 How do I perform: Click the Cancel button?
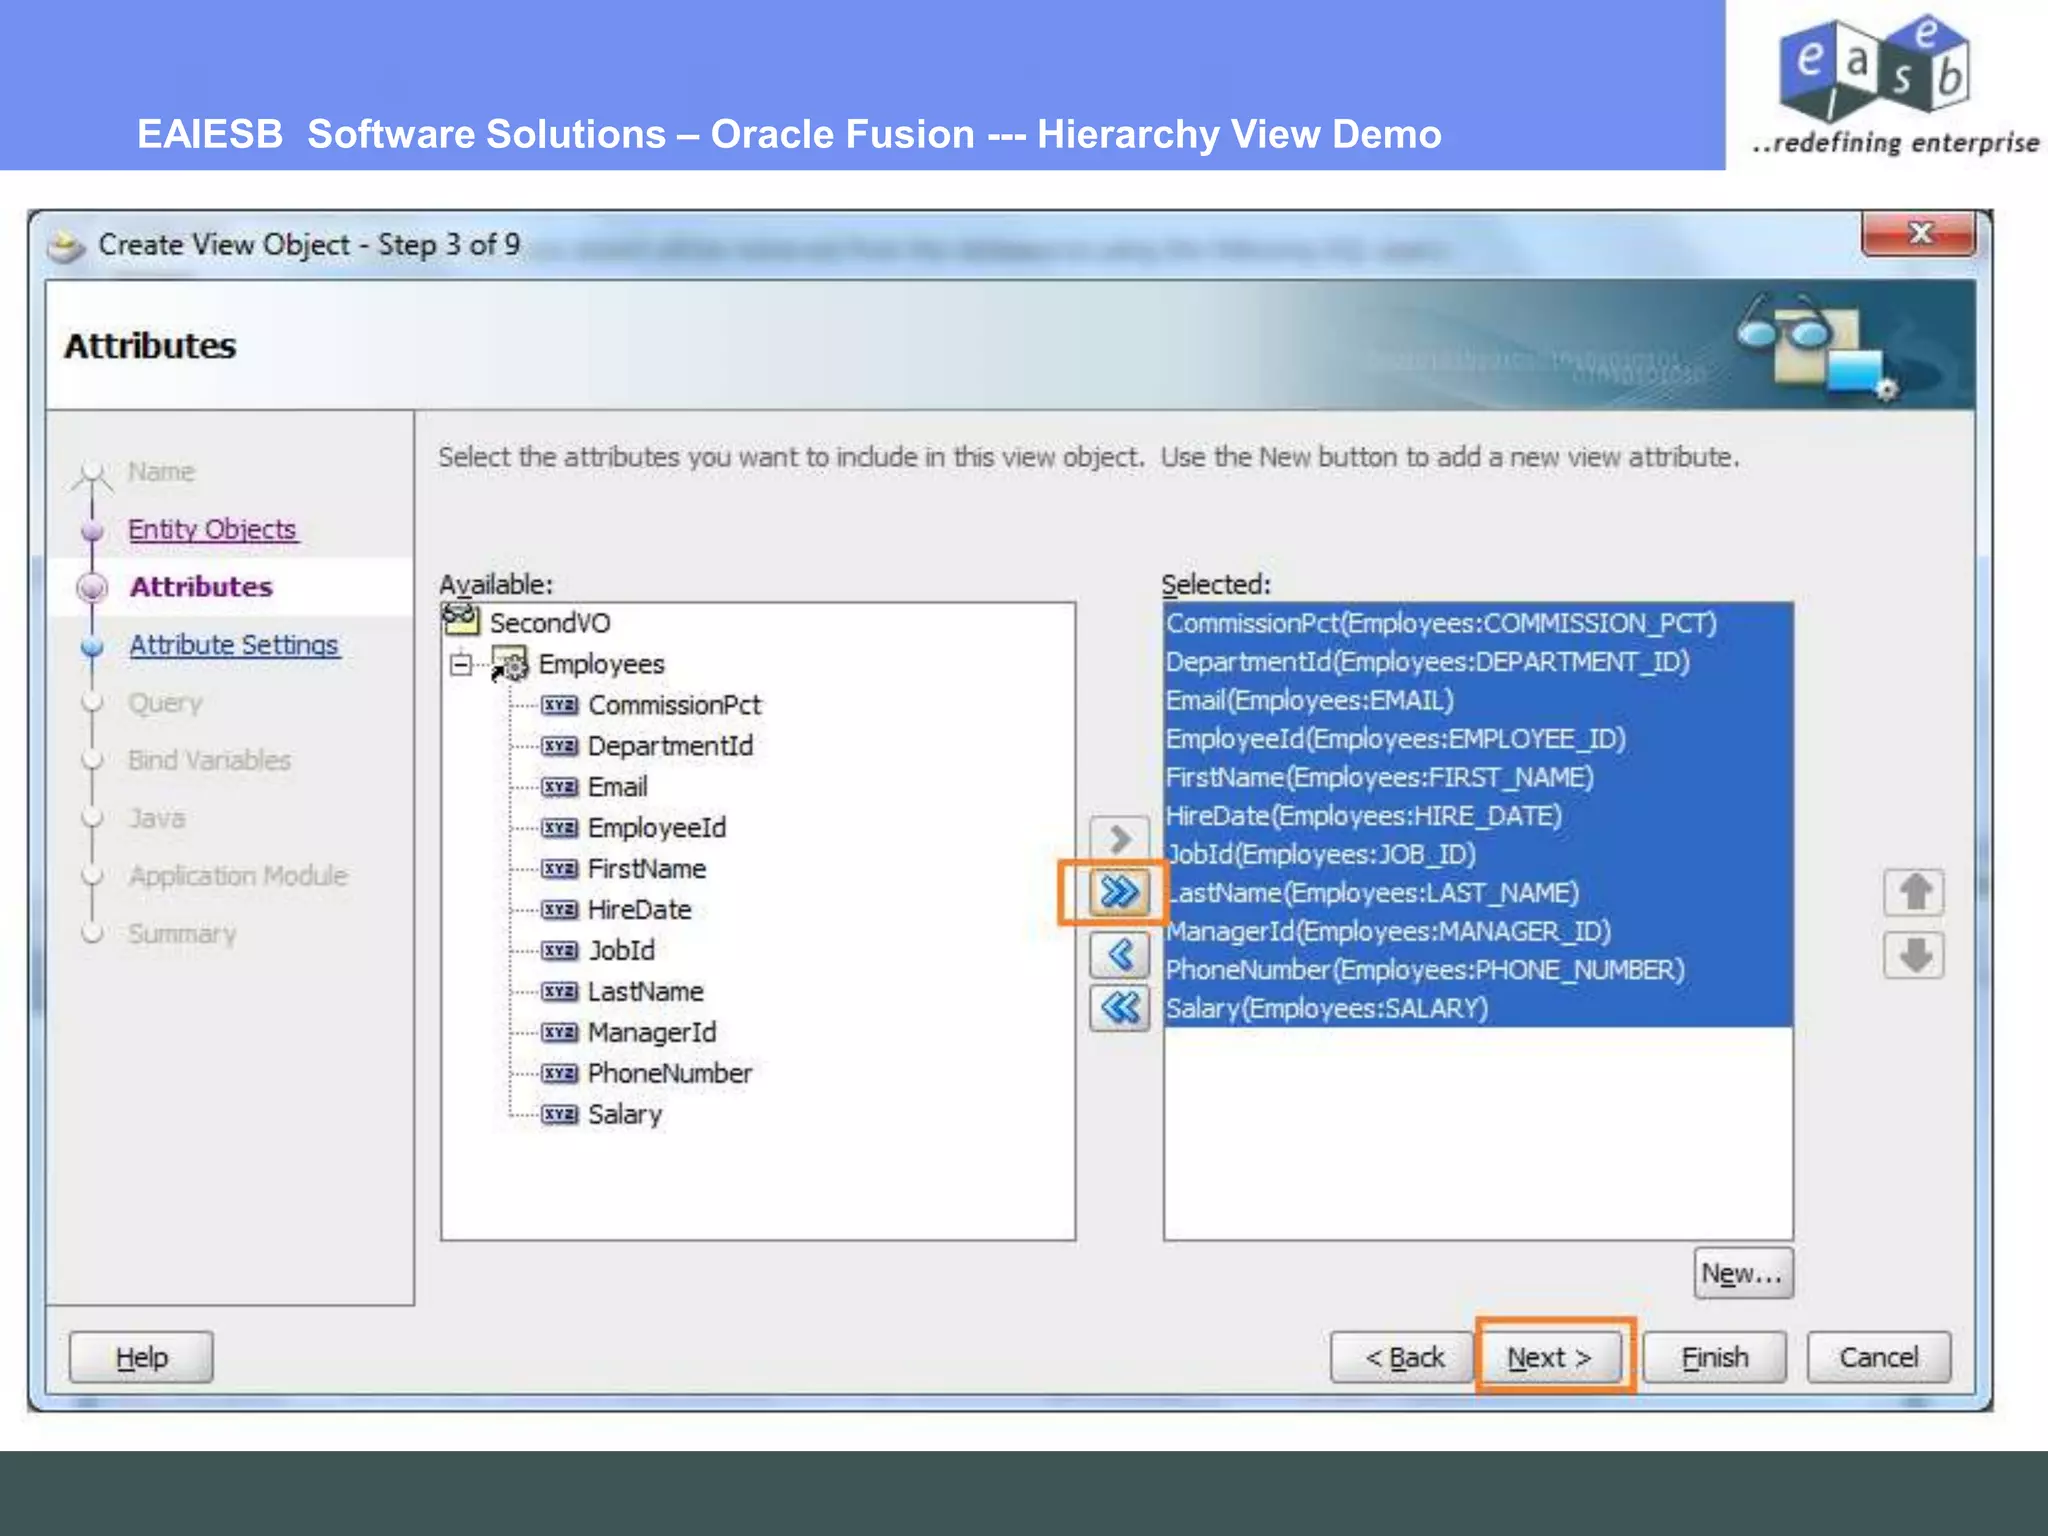pos(1879,1357)
